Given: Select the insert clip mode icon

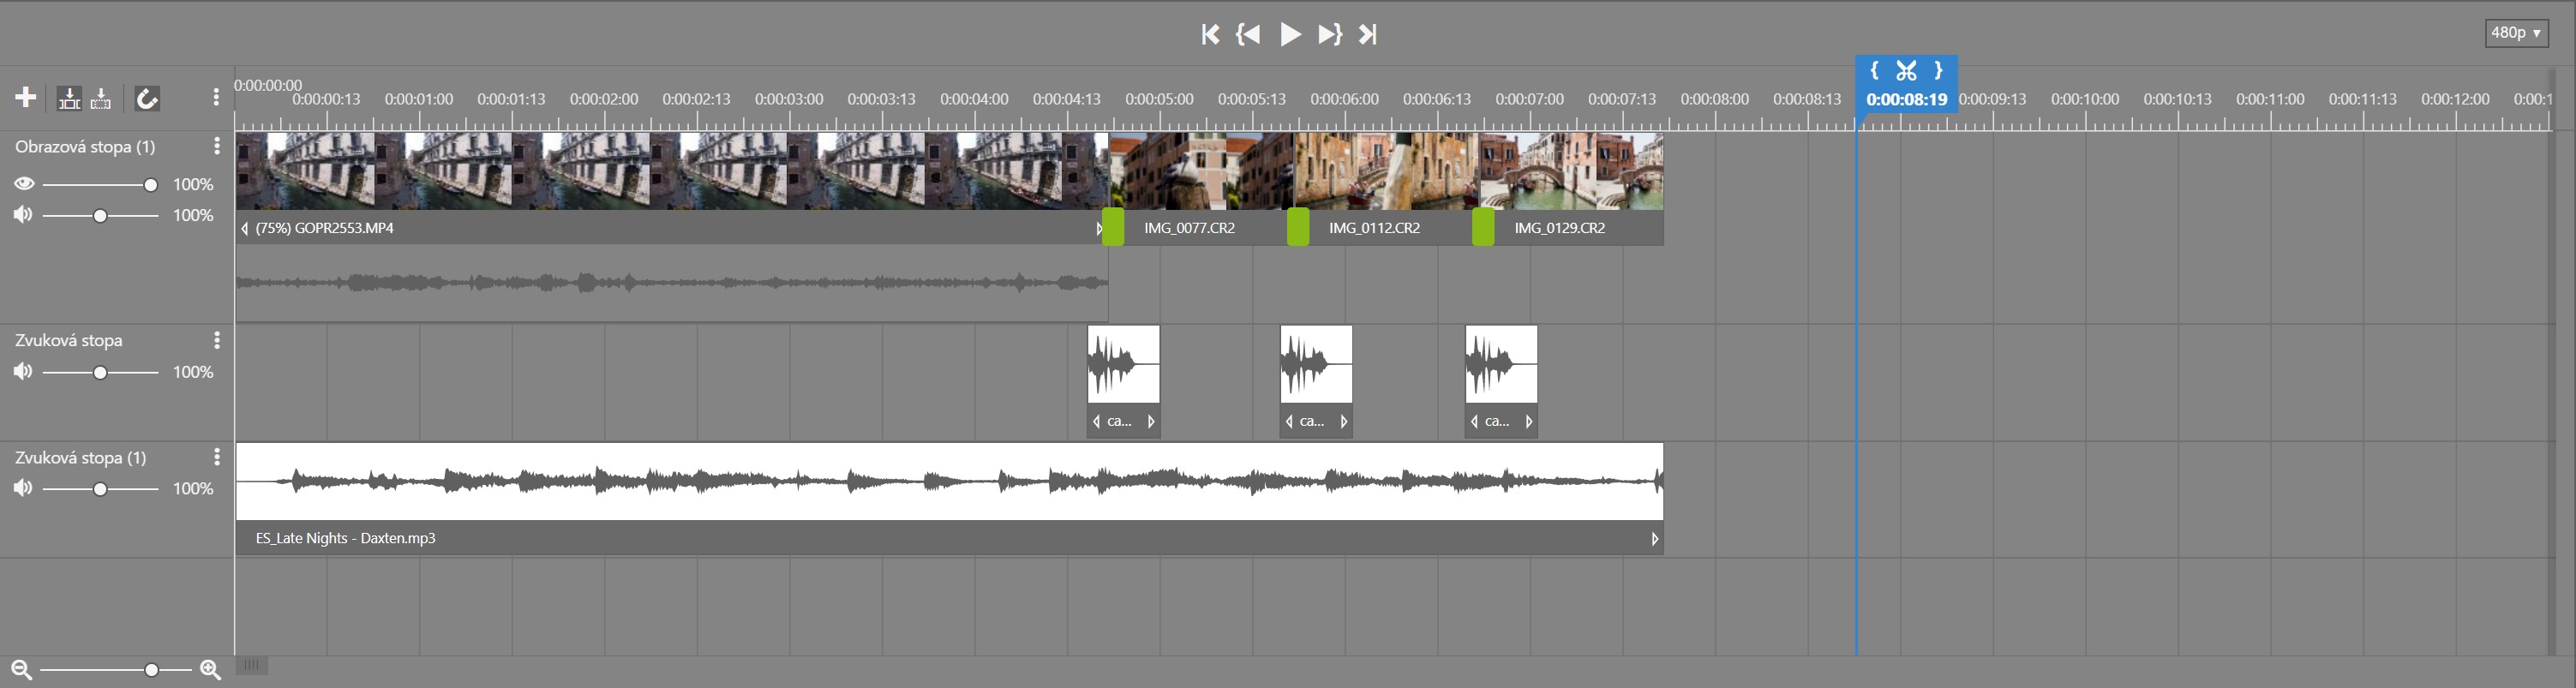Looking at the screenshot, I should click(69, 98).
